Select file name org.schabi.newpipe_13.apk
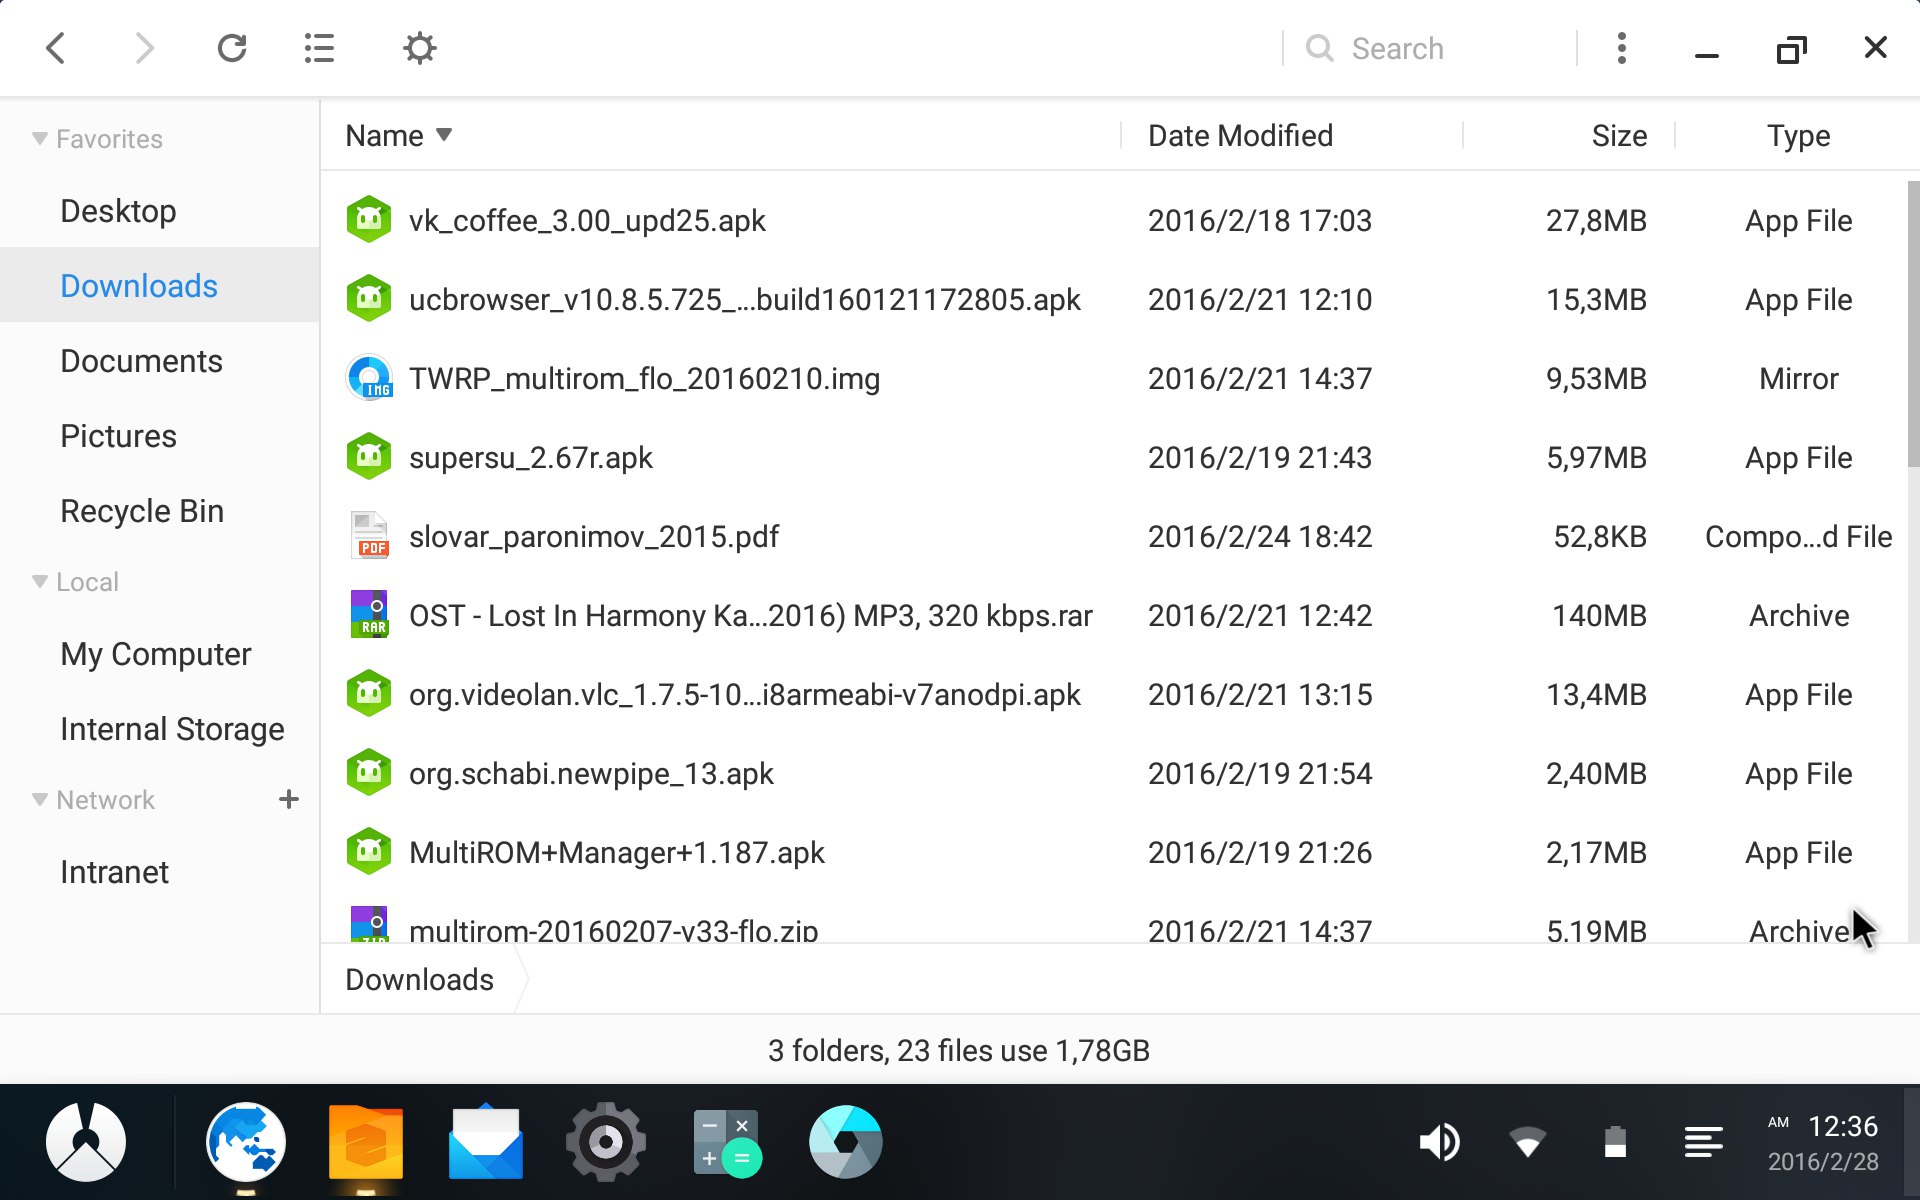Screen dimensions: 1920x1200 [591, 773]
